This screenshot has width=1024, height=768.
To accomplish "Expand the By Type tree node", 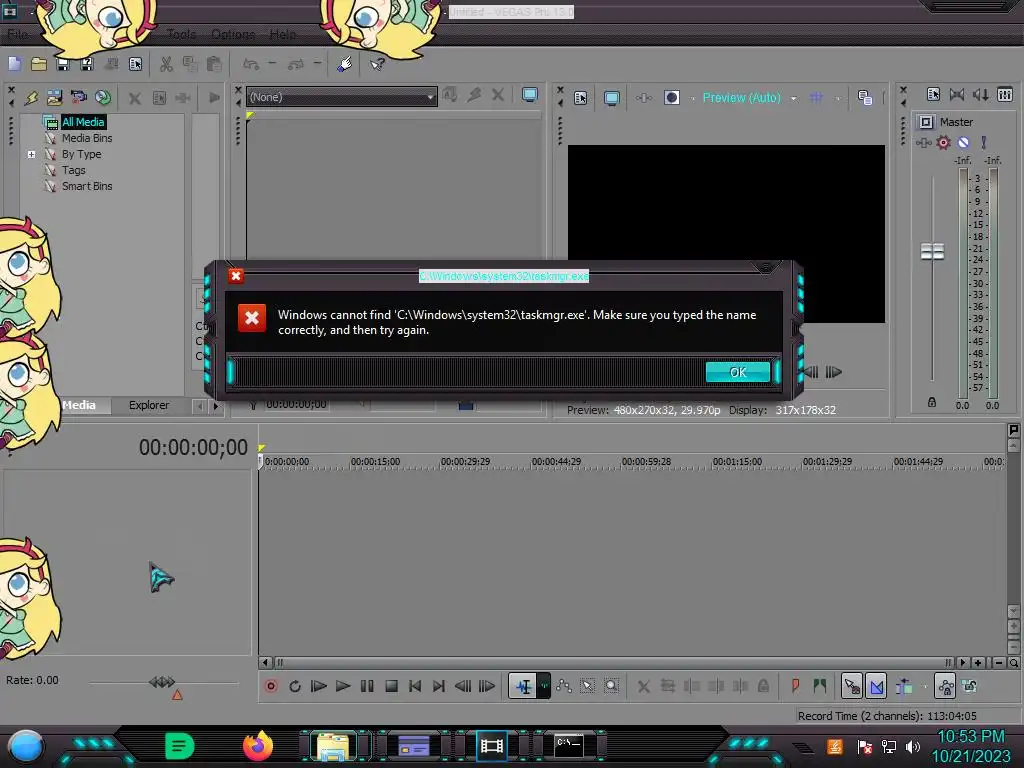I will tap(31, 154).
